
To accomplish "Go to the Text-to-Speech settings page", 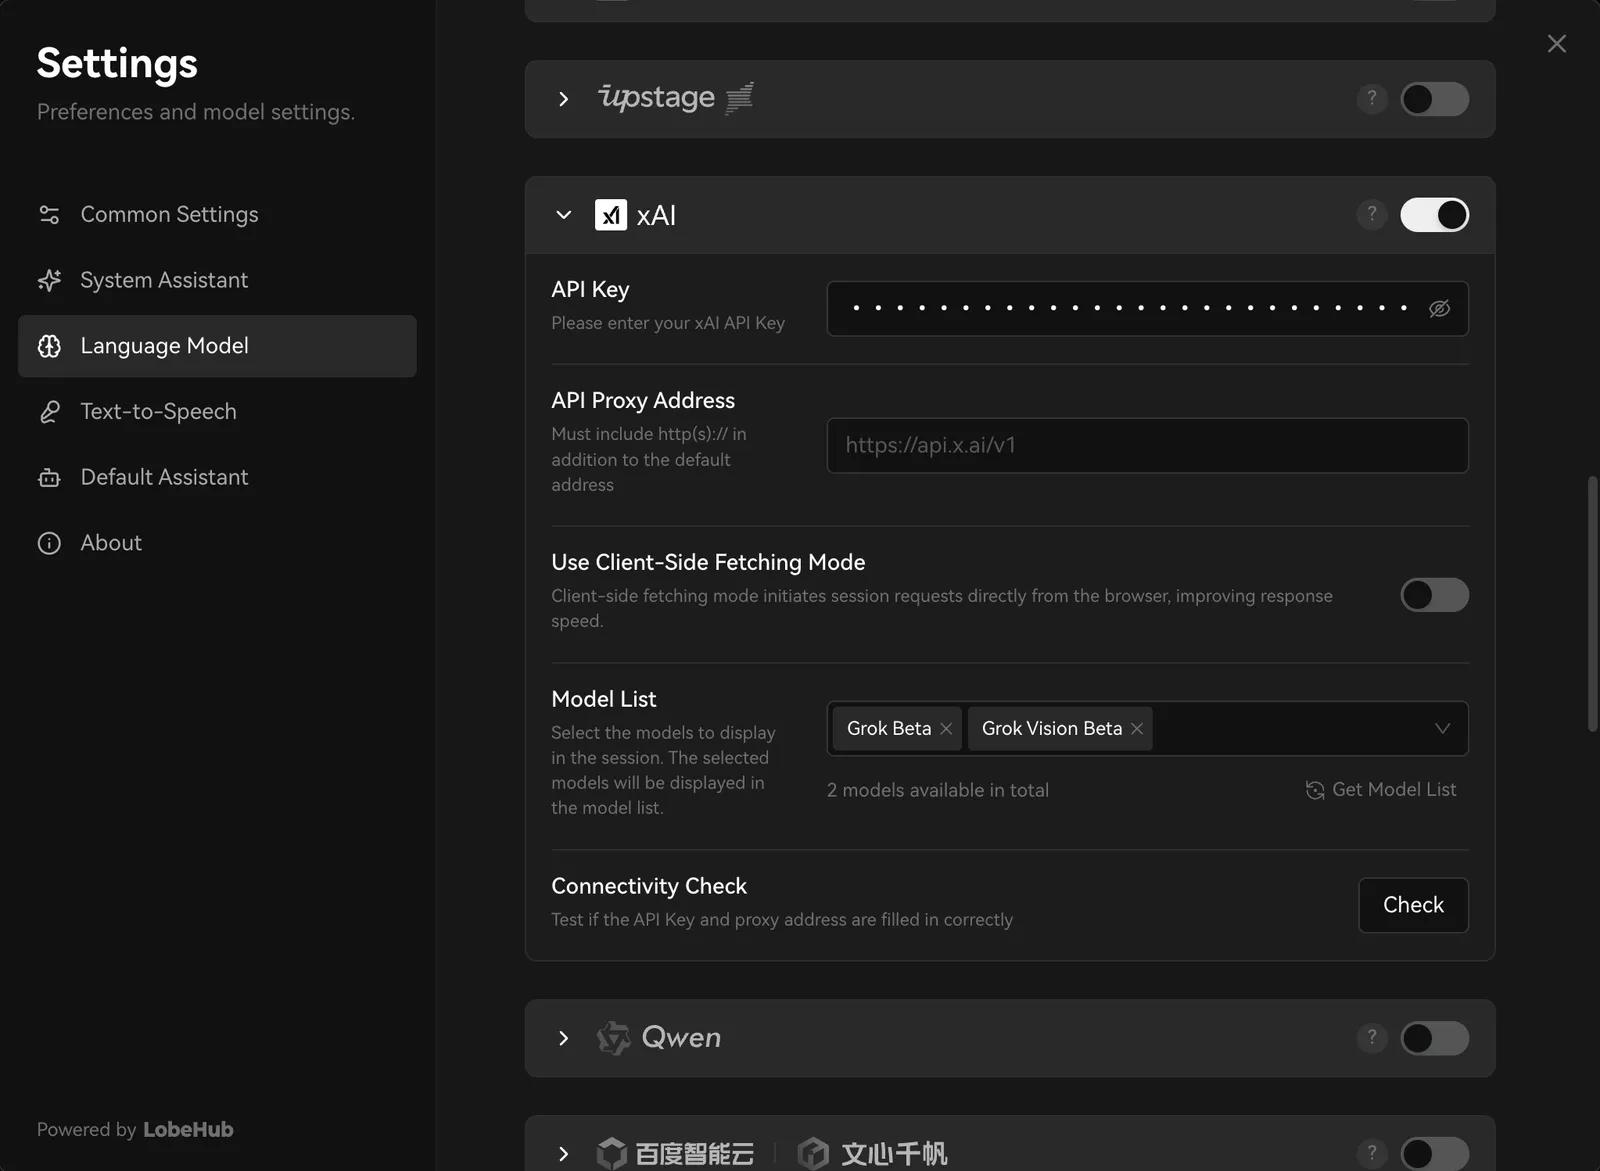I will pyautogui.click(x=158, y=412).
